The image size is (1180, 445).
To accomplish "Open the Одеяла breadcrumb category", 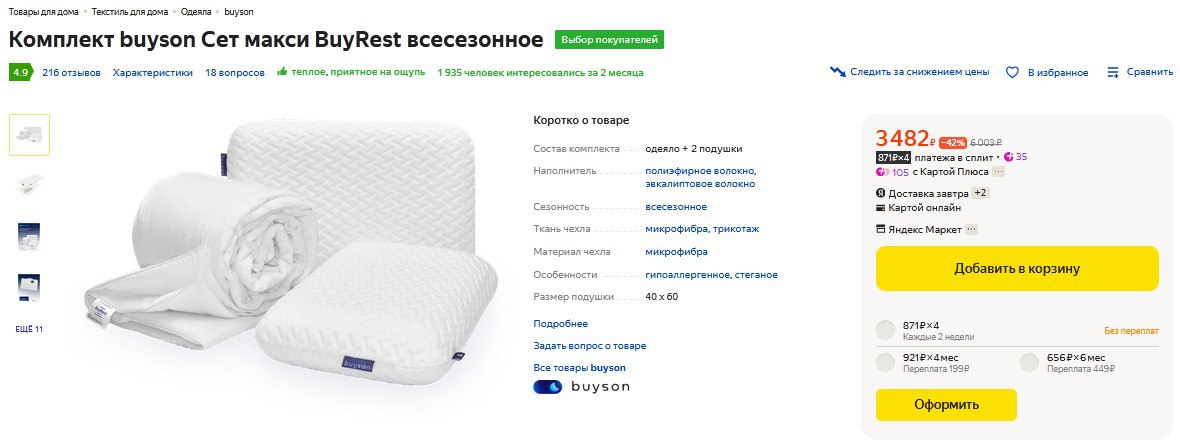I will pos(197,12).
